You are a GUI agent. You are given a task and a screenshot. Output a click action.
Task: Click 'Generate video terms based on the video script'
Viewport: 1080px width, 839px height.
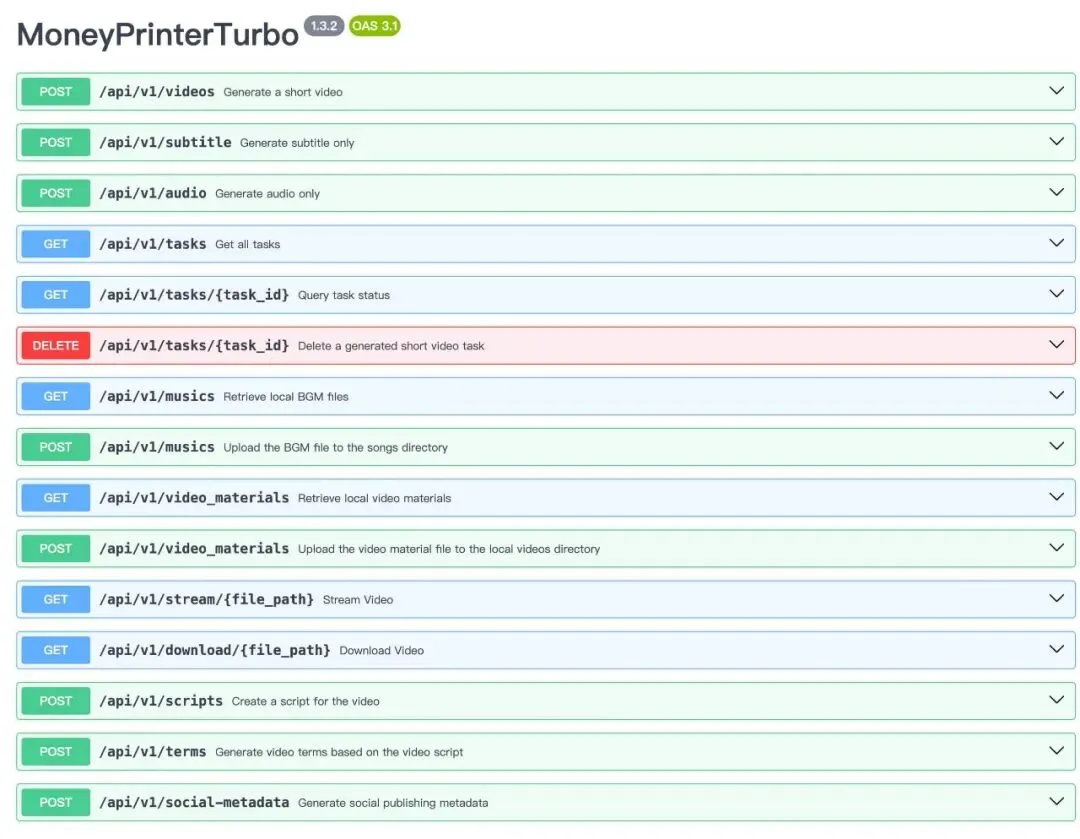click(339, 752)
